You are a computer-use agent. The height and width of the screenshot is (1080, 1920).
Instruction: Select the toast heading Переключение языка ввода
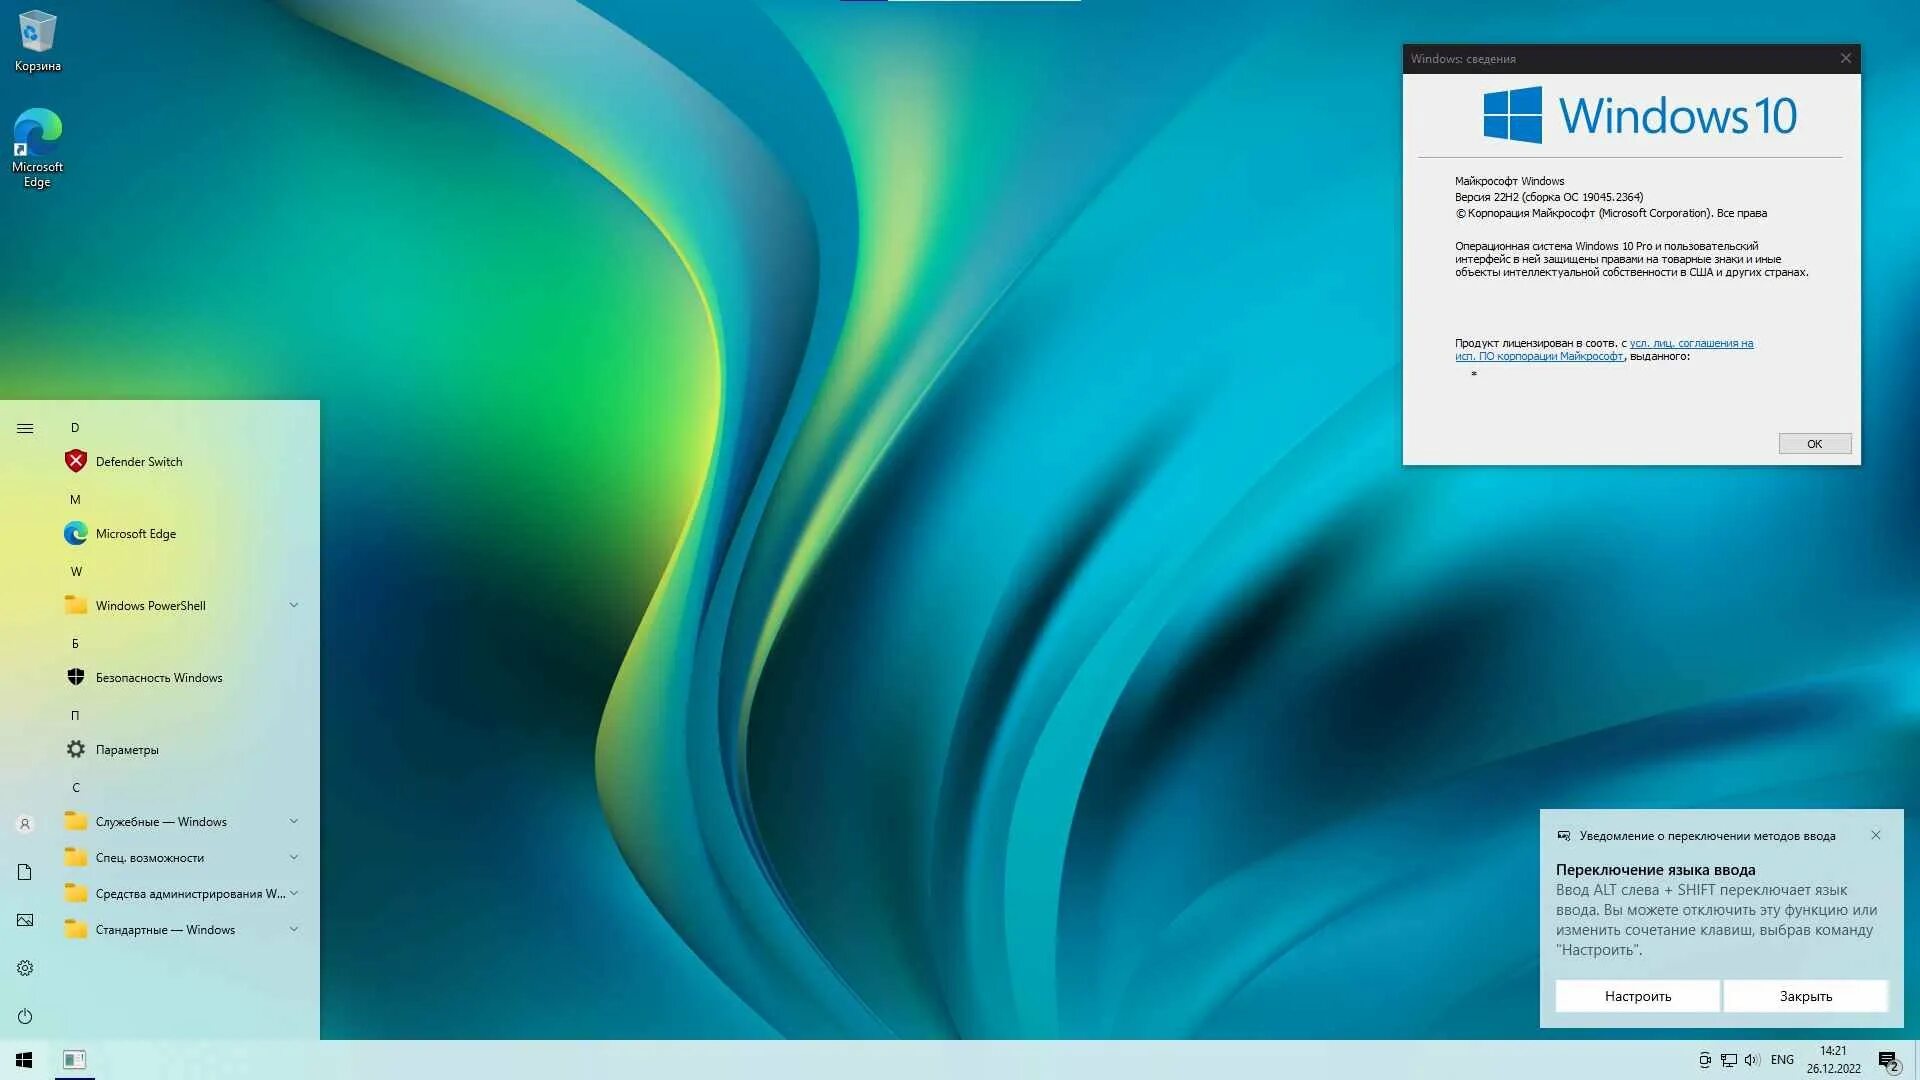[1655, 870]
